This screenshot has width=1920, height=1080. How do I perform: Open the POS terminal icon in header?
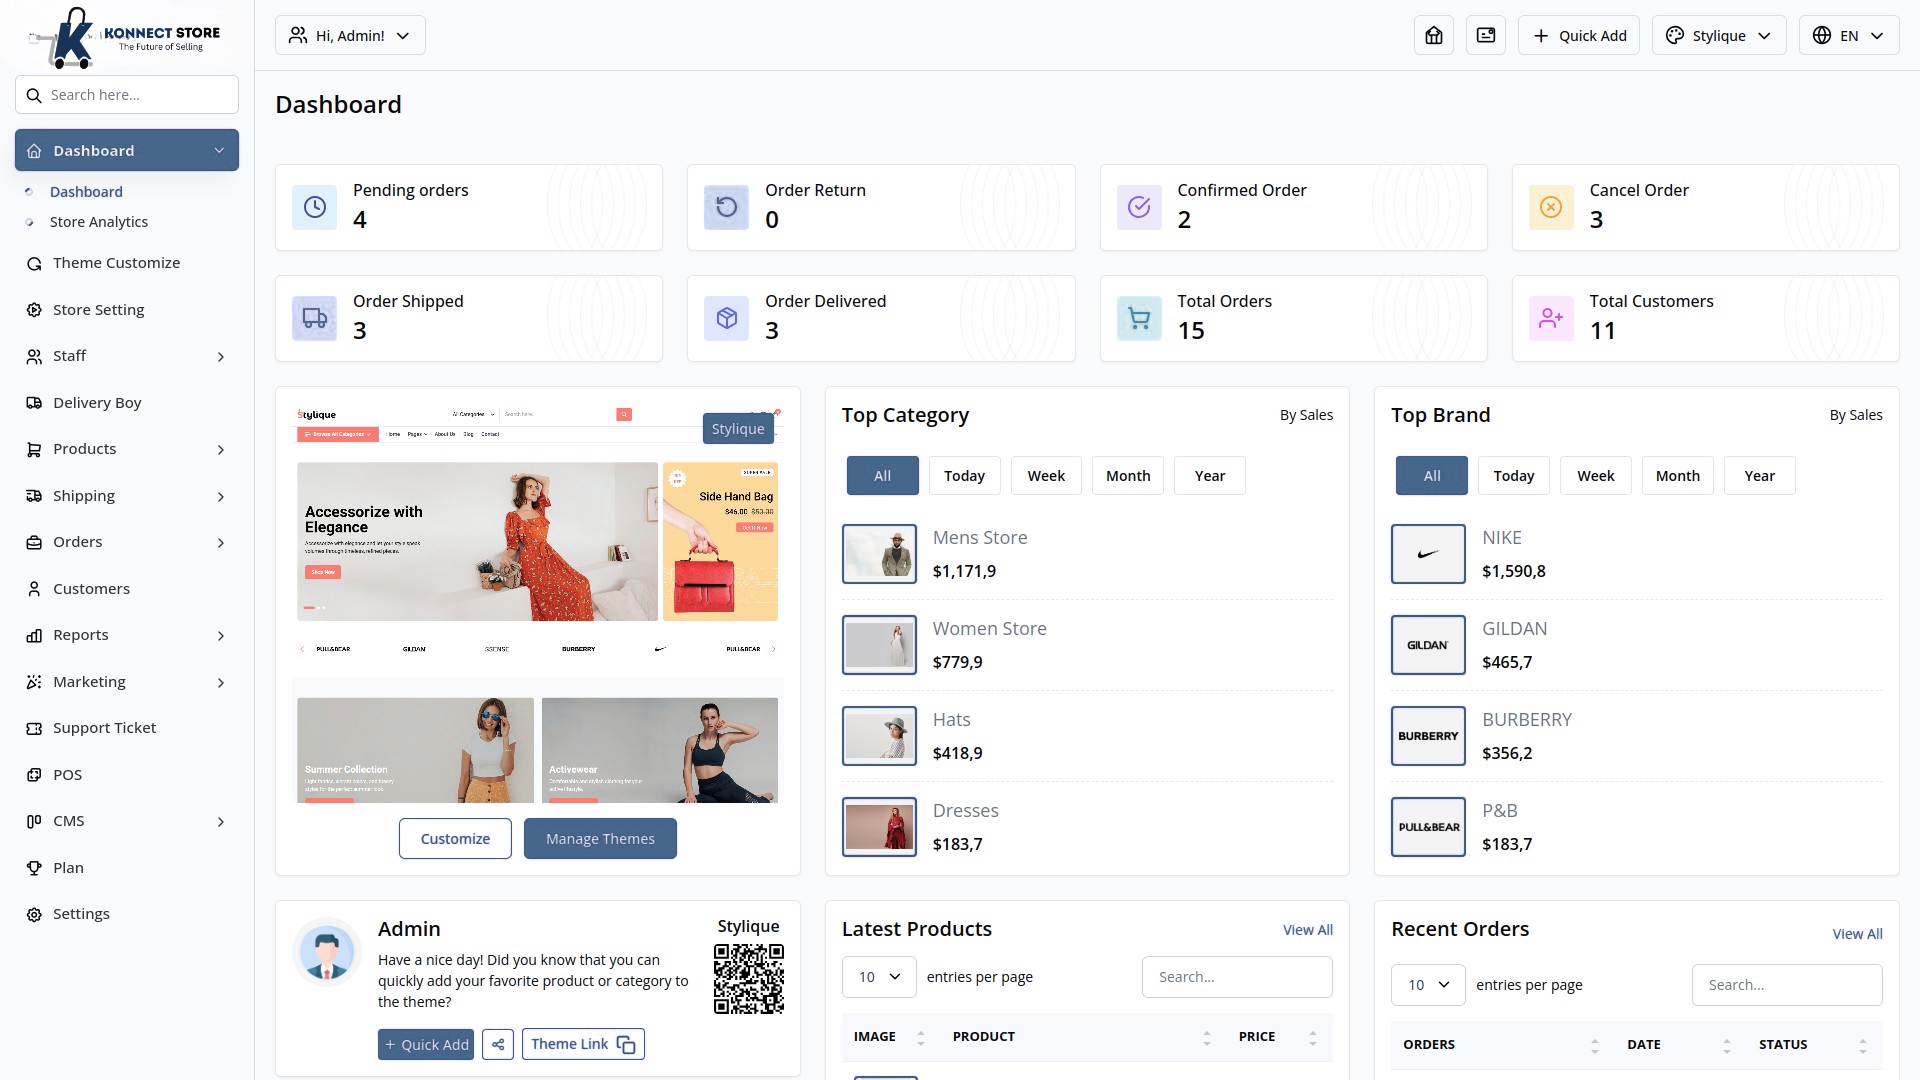(x=1486, y=36)
